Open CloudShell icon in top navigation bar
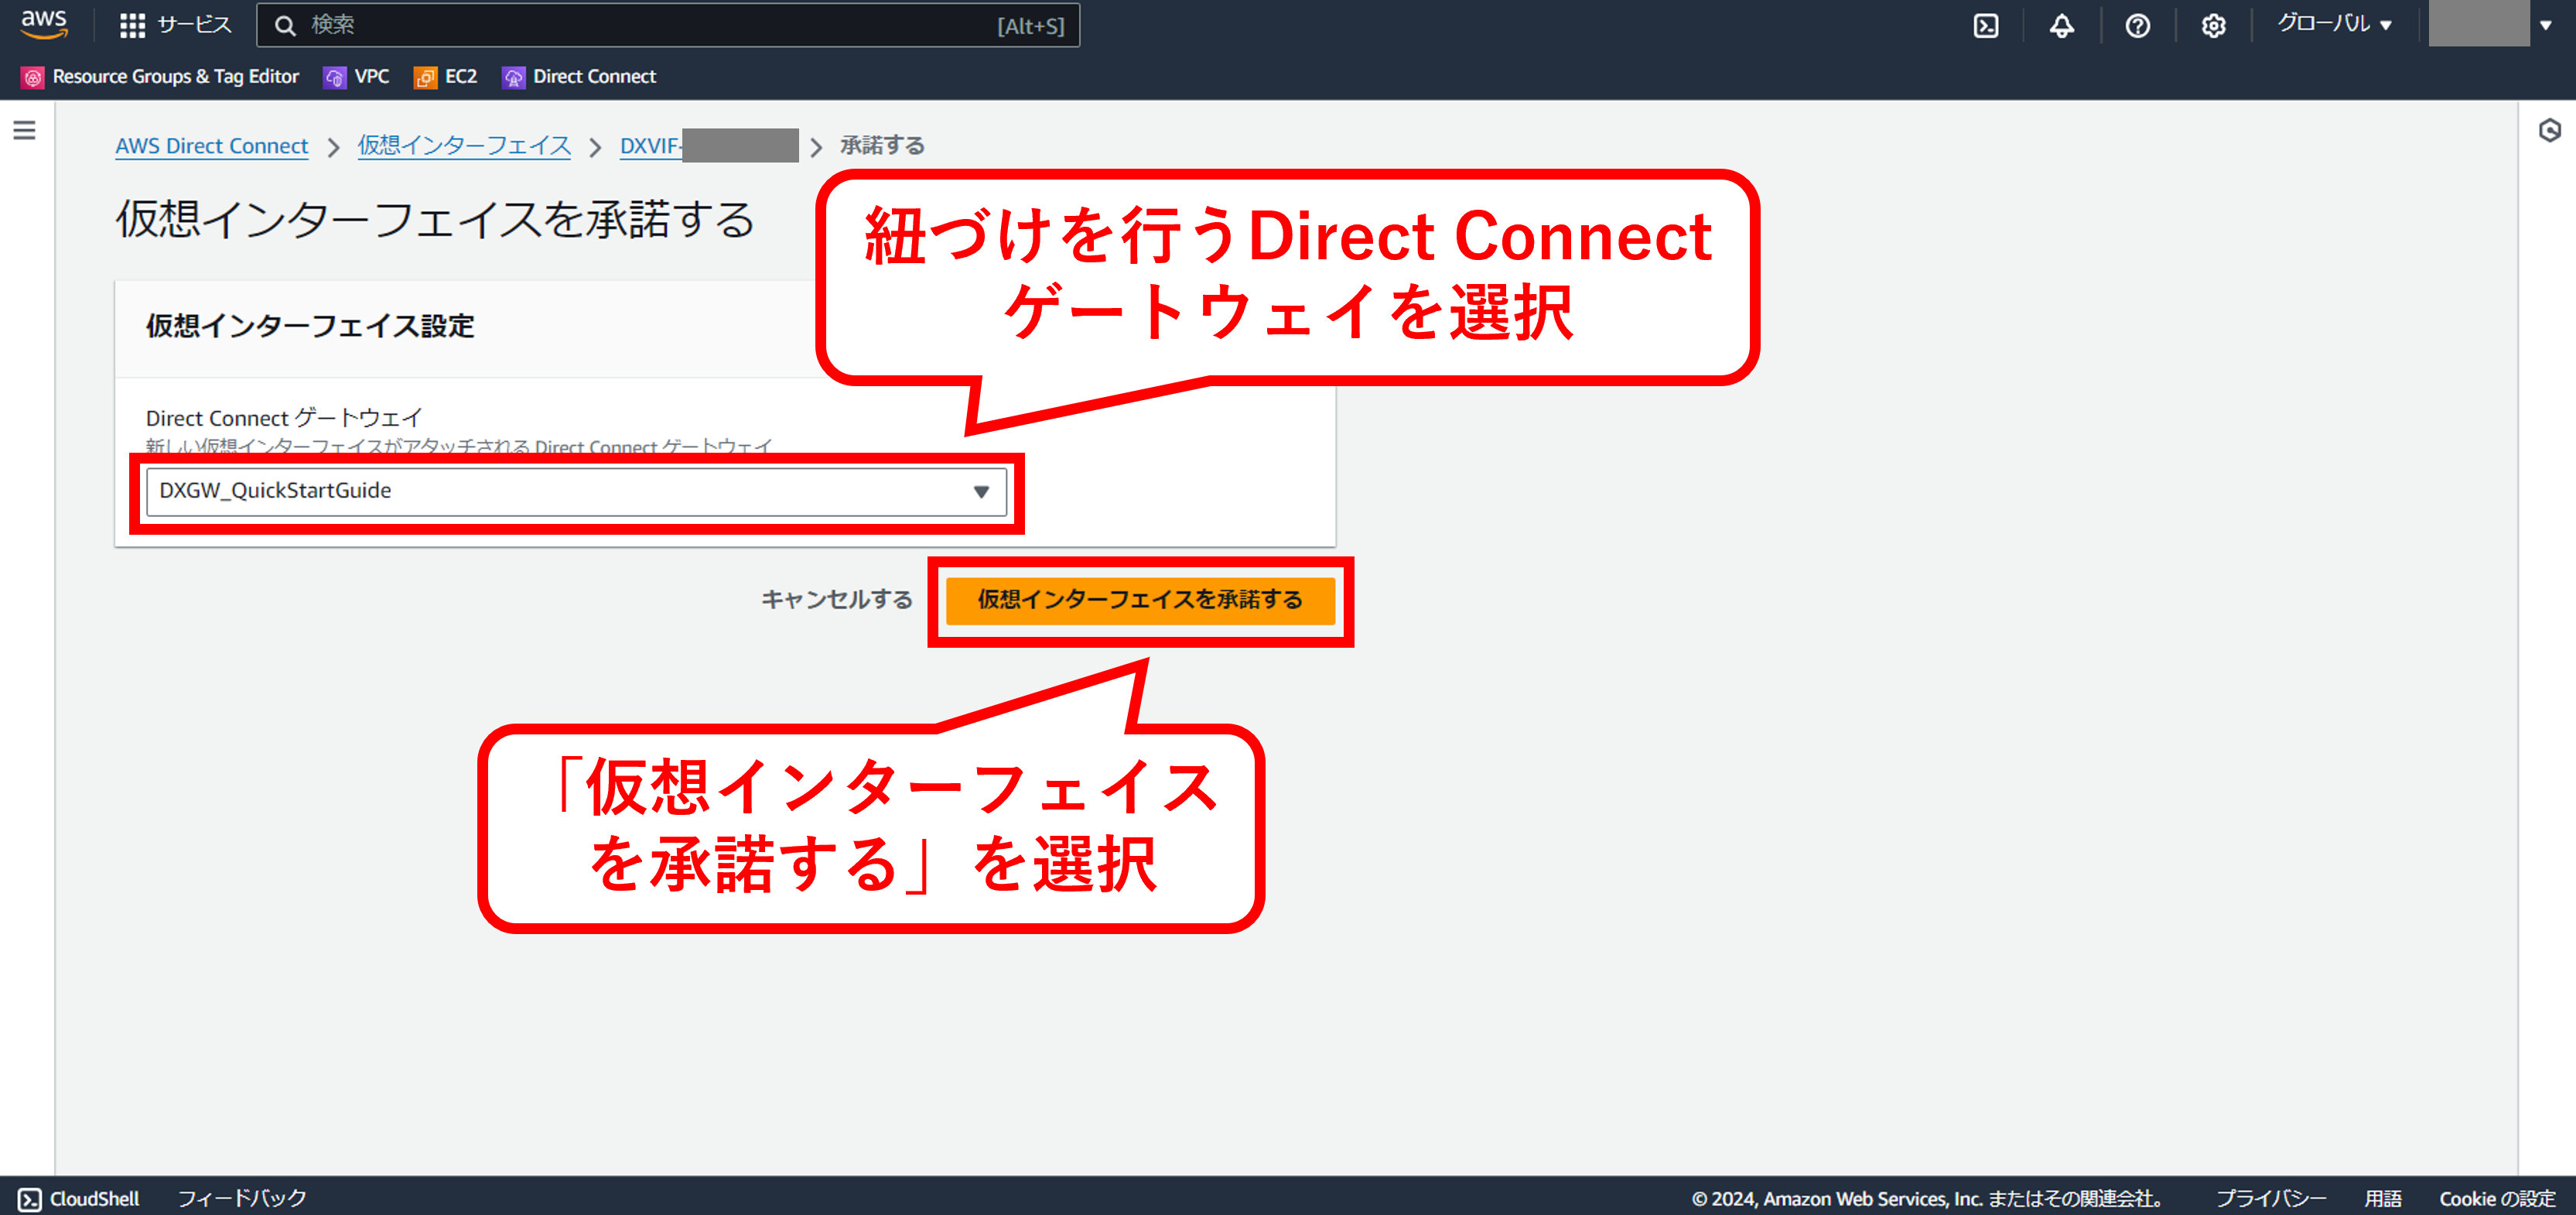Image resolution: width=2576 pixels, height=1215 pixels. coord(1986,25)
